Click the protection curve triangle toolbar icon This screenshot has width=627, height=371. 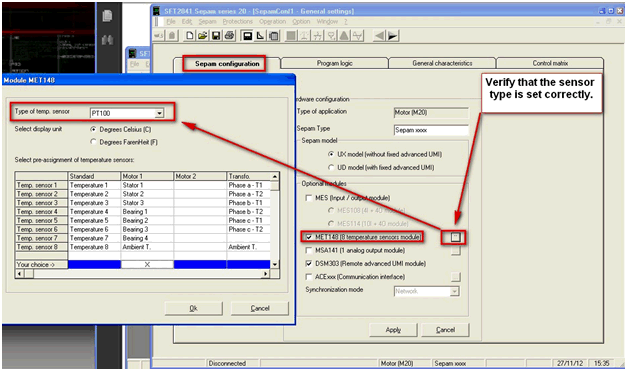pos(261,36)
